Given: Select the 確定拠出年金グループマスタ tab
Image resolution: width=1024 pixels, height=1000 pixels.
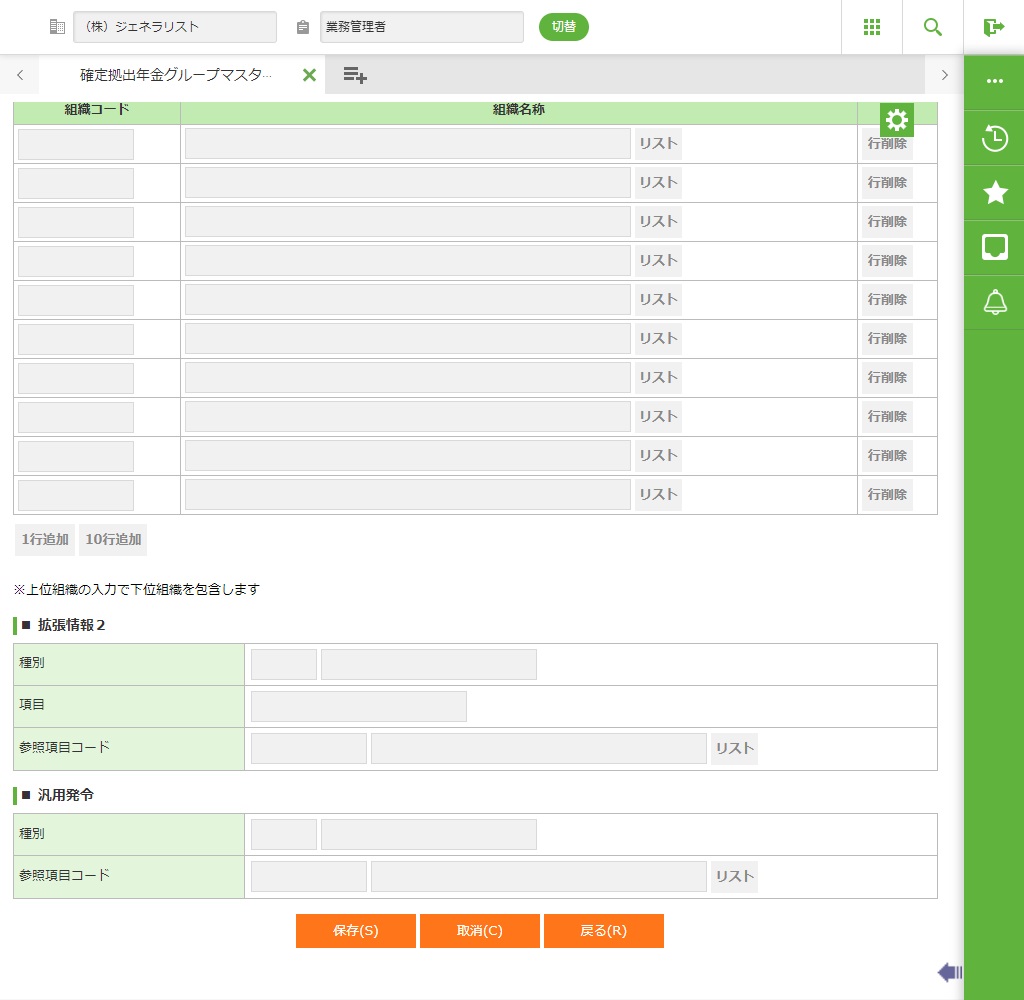Looking at the screenshot, I should (175, 75).
